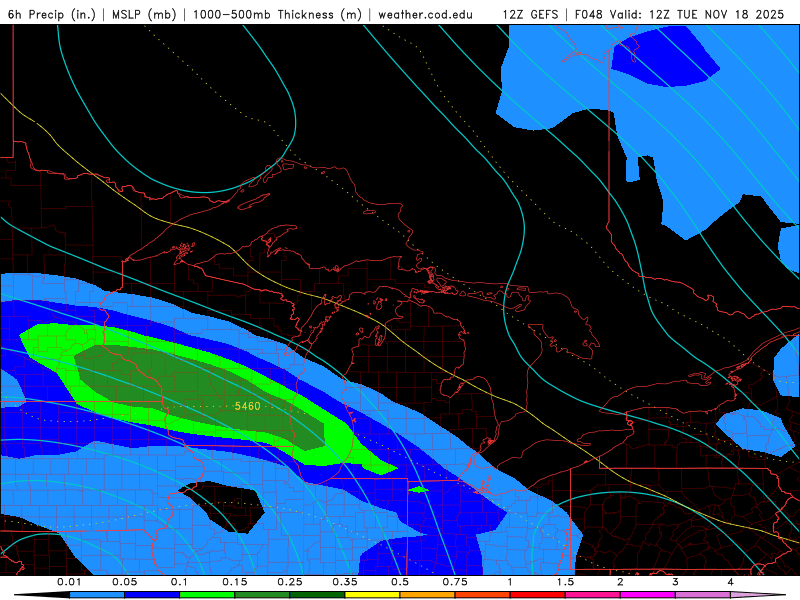The height and width of the screenshot is (600, 800).
Task: Click the 1.5 color bar label
Action: point(565,582)
